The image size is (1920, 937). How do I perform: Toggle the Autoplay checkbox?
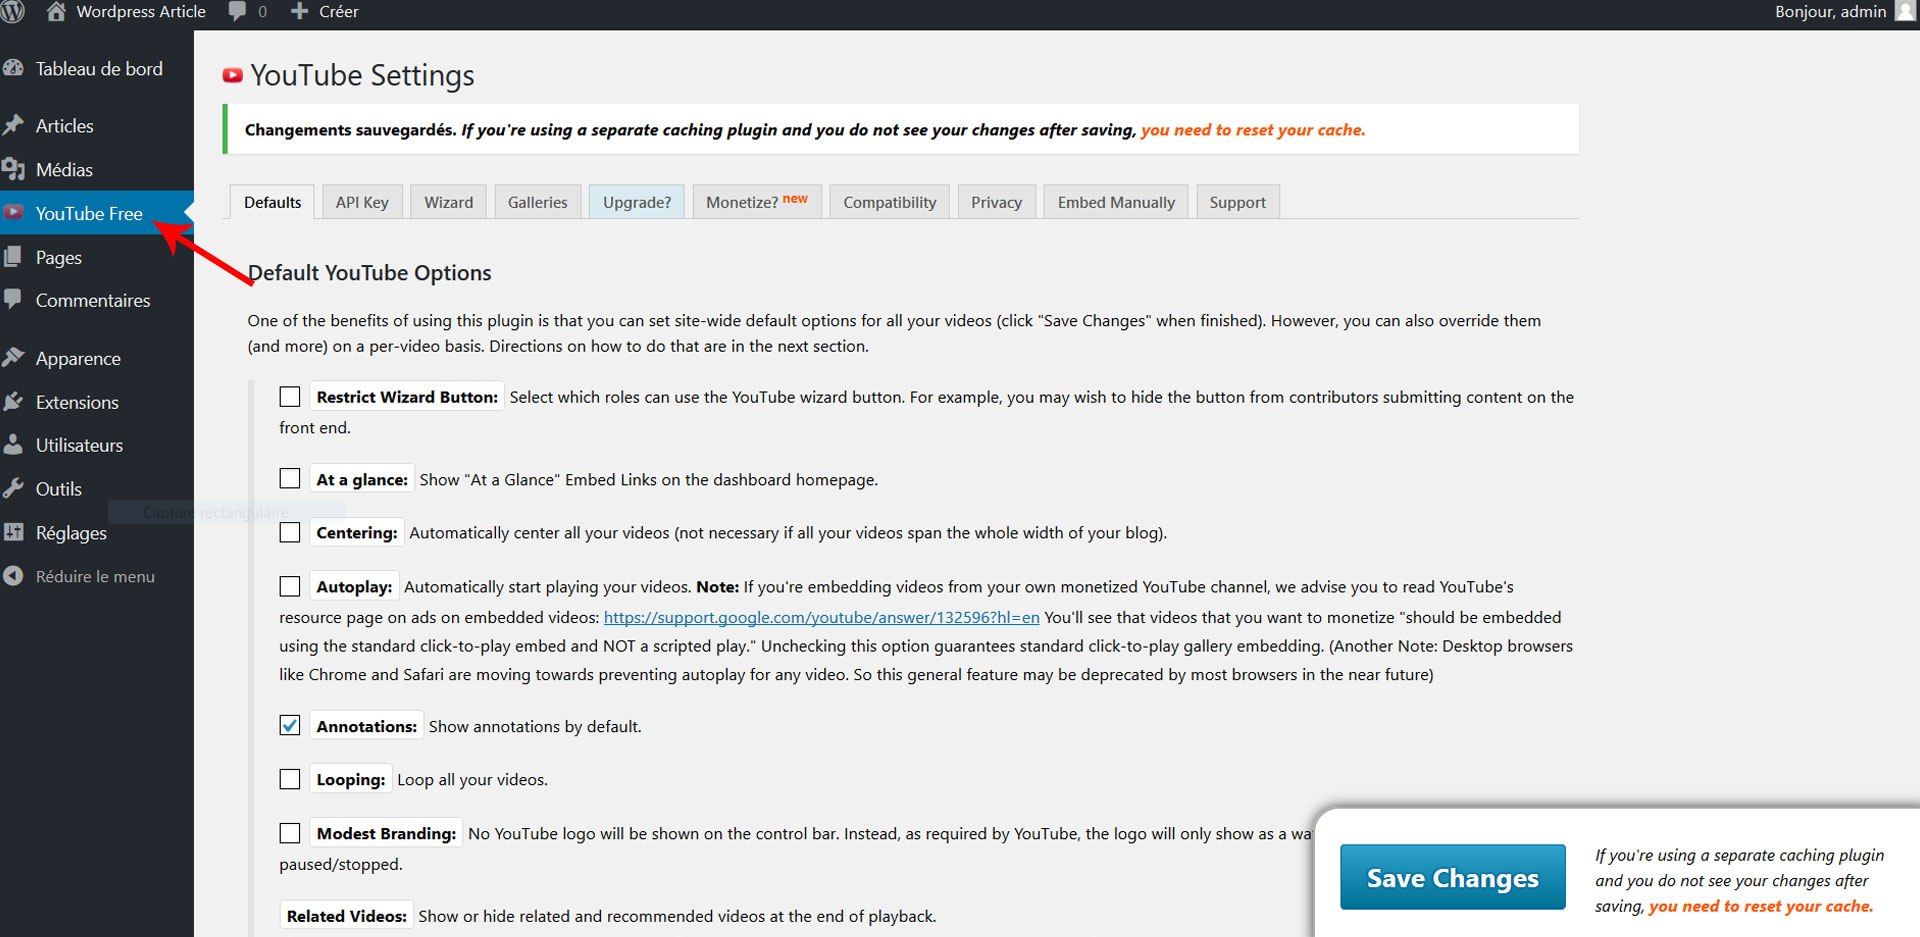[290, 586]
